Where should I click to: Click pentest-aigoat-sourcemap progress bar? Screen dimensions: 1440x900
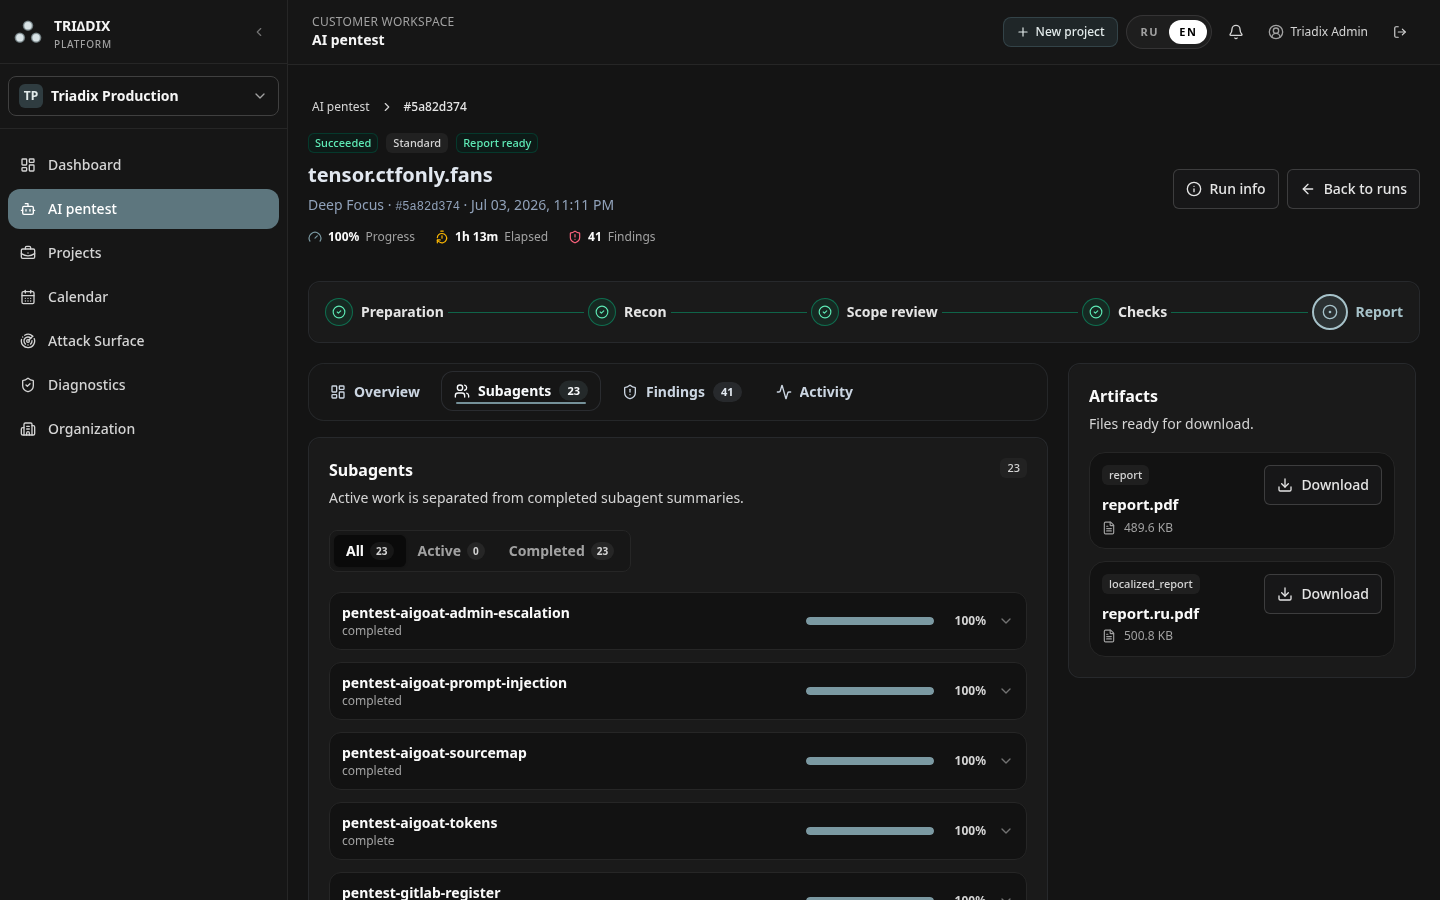pos(870,761)
